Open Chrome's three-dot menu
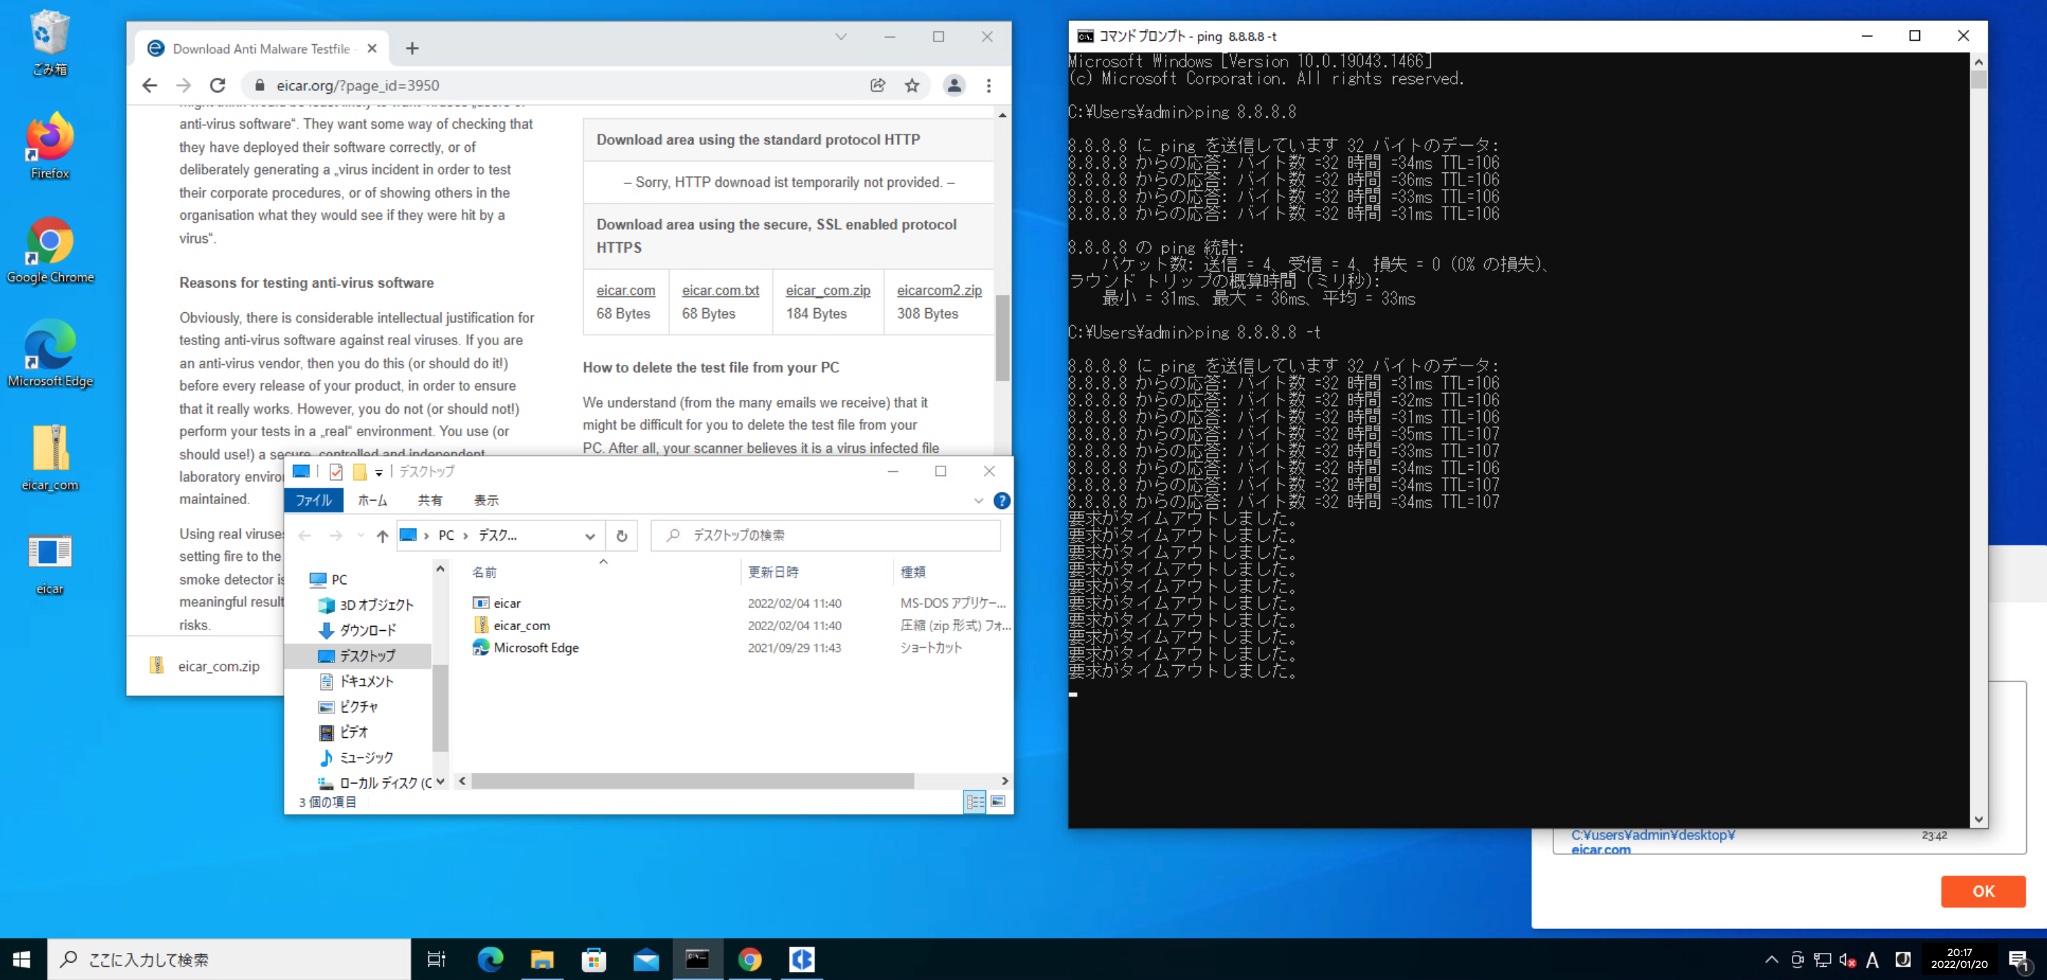2047x980 pixels. click(989, 86)
